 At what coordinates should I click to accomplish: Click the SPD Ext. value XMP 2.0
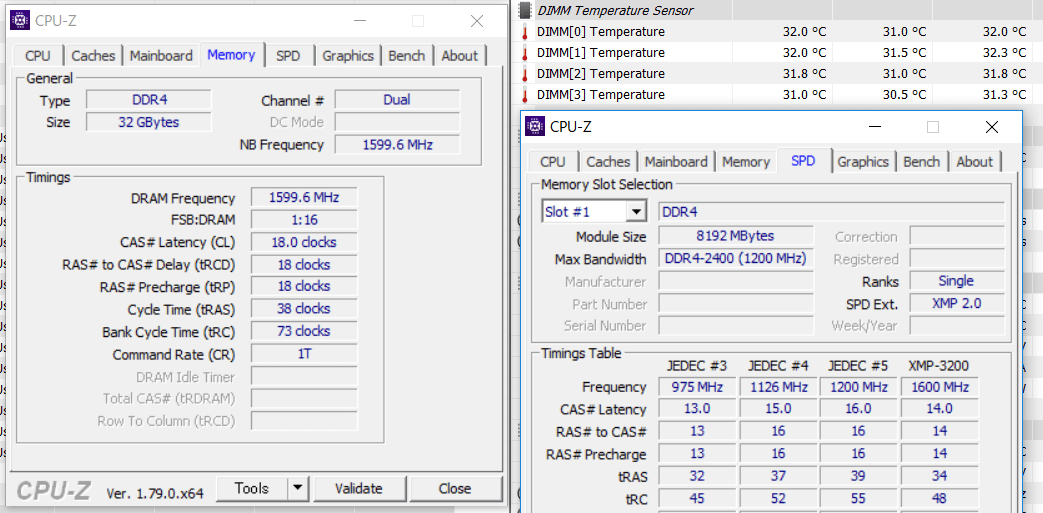pos(957,303)
